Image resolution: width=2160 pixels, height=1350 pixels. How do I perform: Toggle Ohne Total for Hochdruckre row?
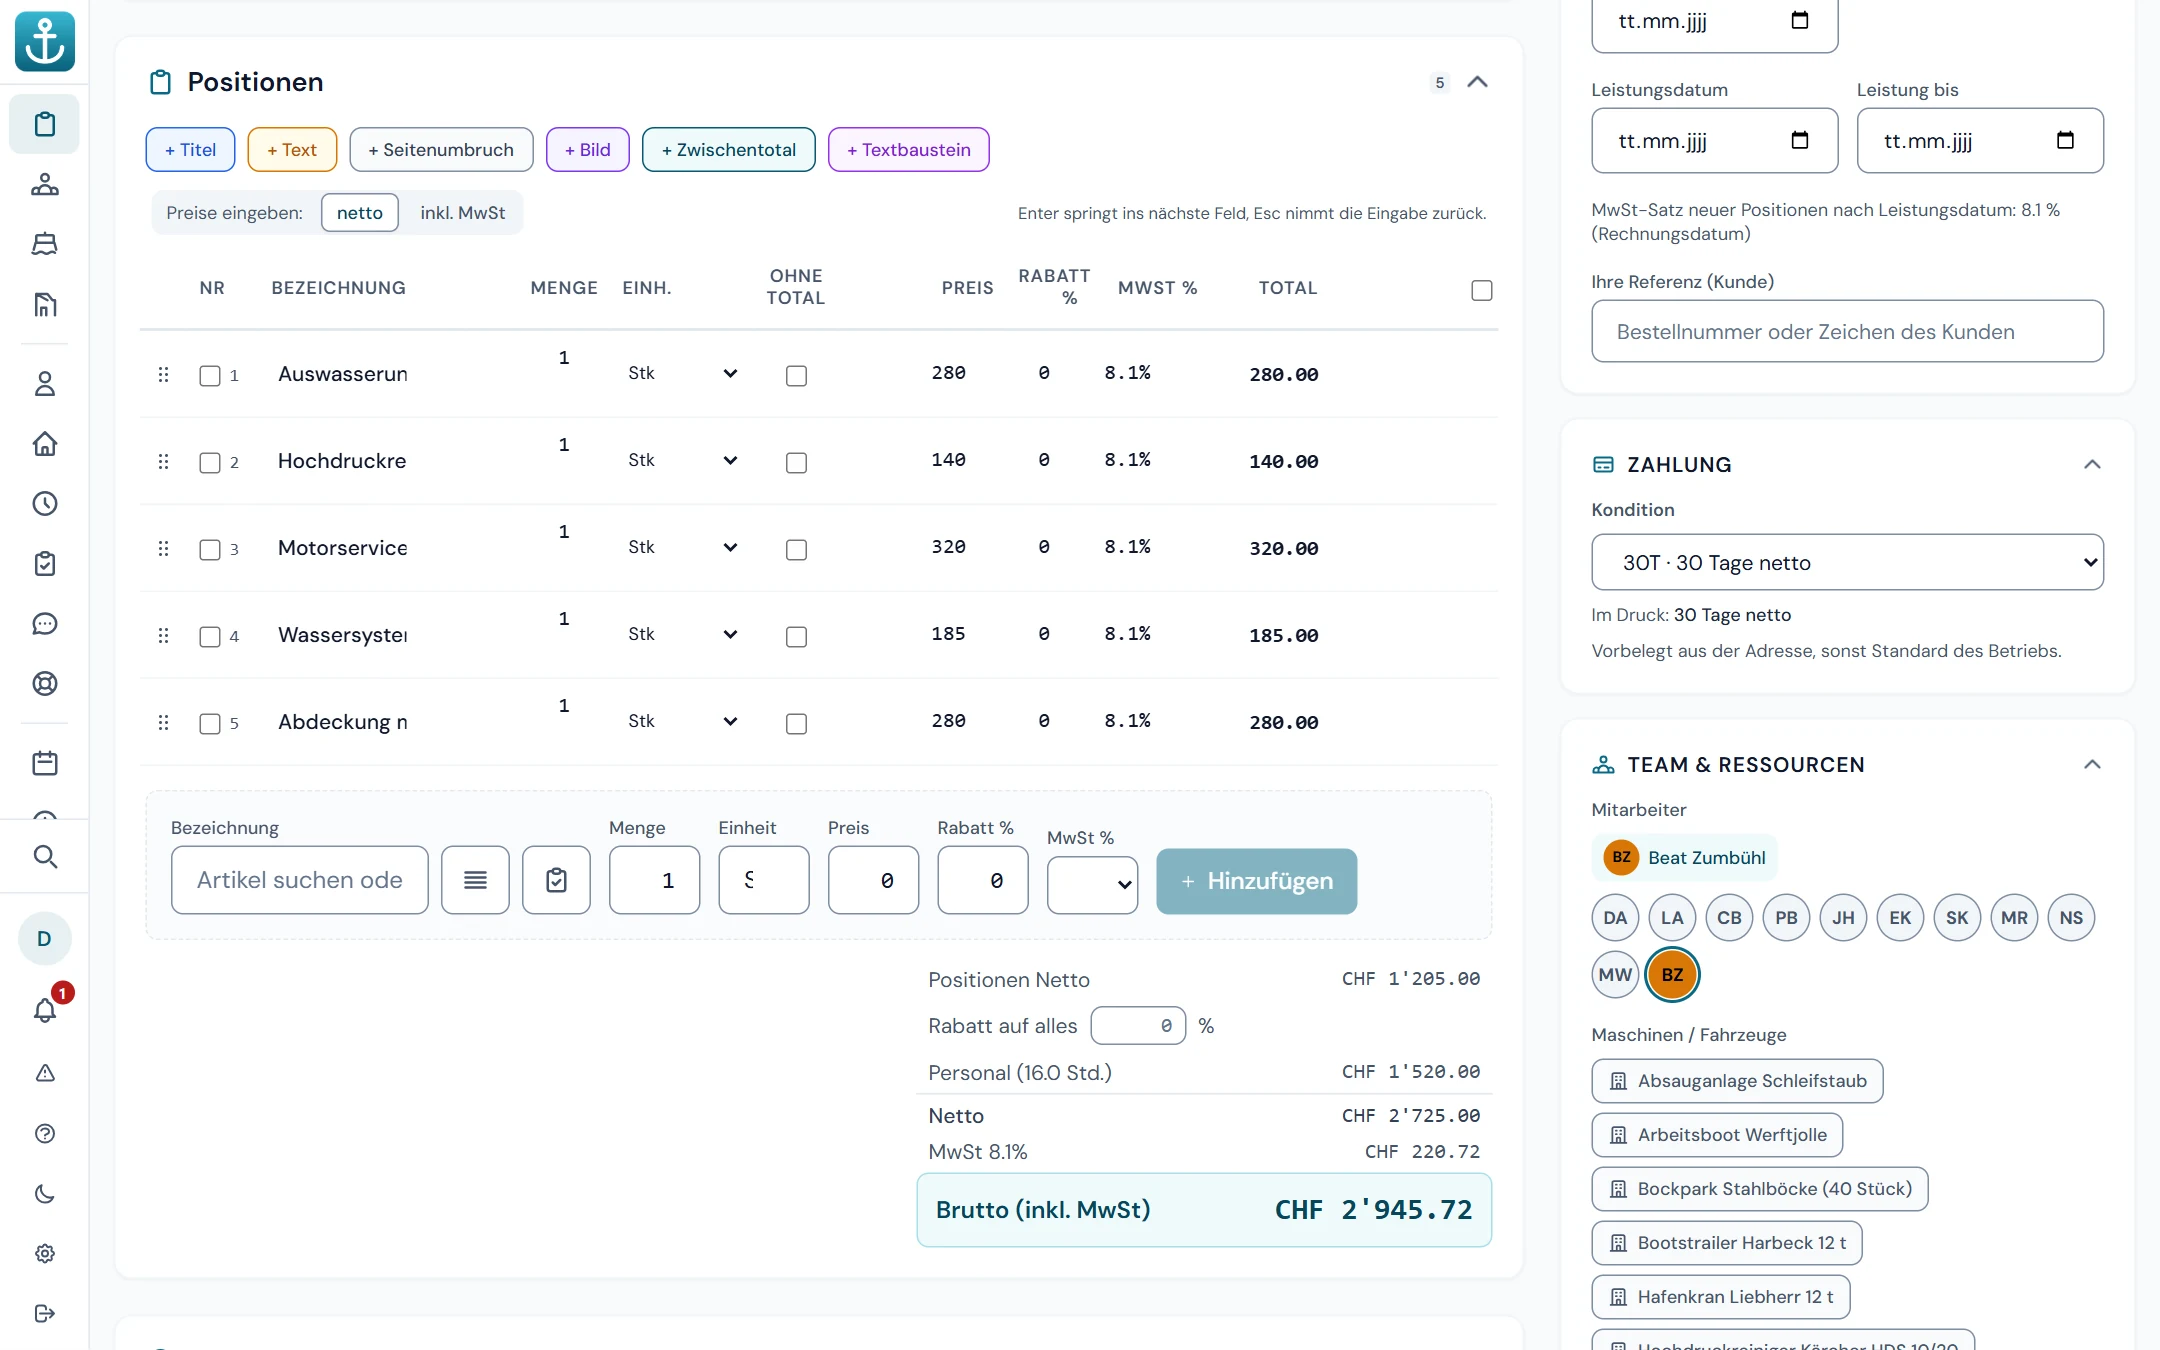click(796, 463)
